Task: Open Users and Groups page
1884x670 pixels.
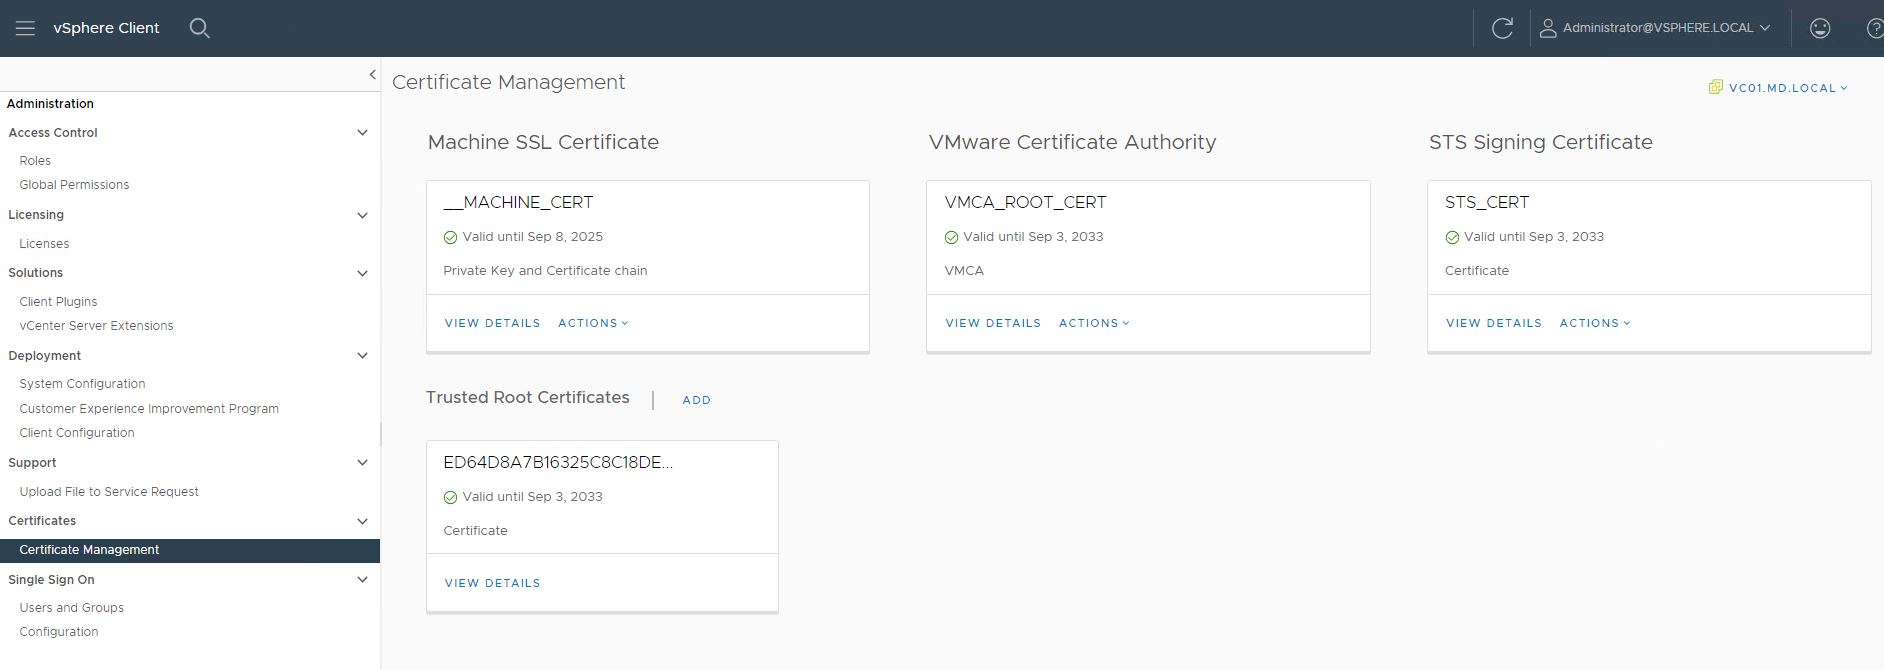Action: coord(72,608)
